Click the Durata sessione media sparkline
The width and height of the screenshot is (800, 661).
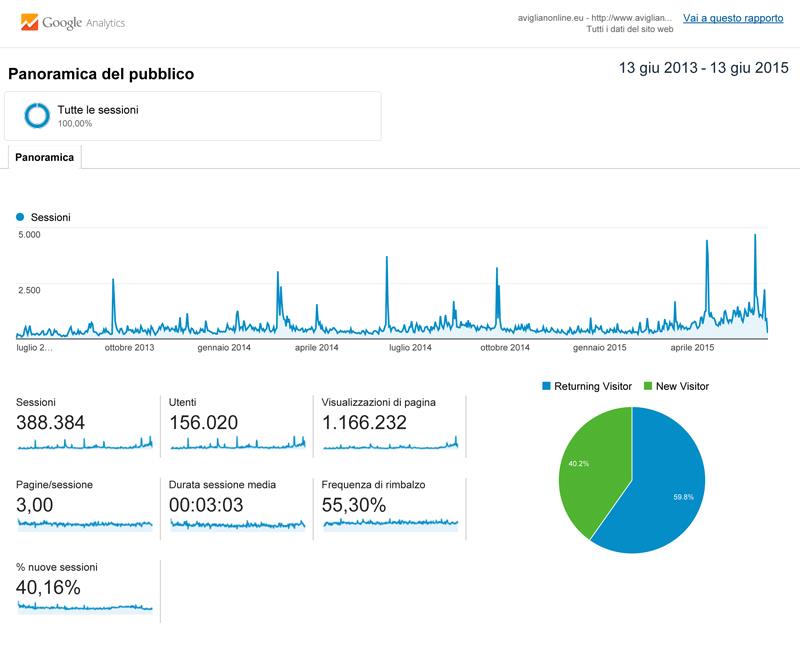click(x=238, y=523)
